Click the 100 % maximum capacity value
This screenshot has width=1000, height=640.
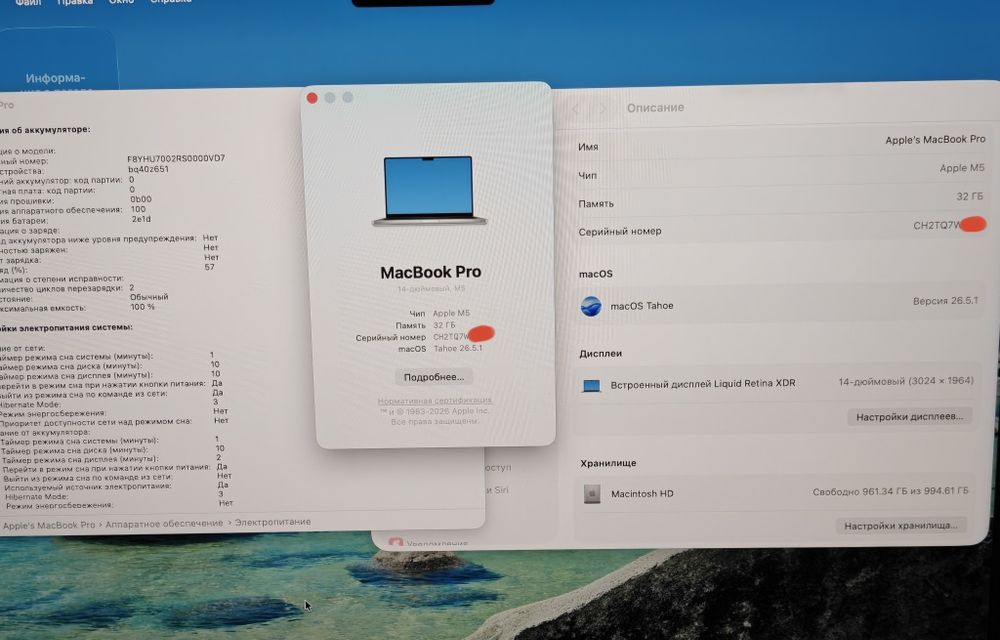pos(142,307)
